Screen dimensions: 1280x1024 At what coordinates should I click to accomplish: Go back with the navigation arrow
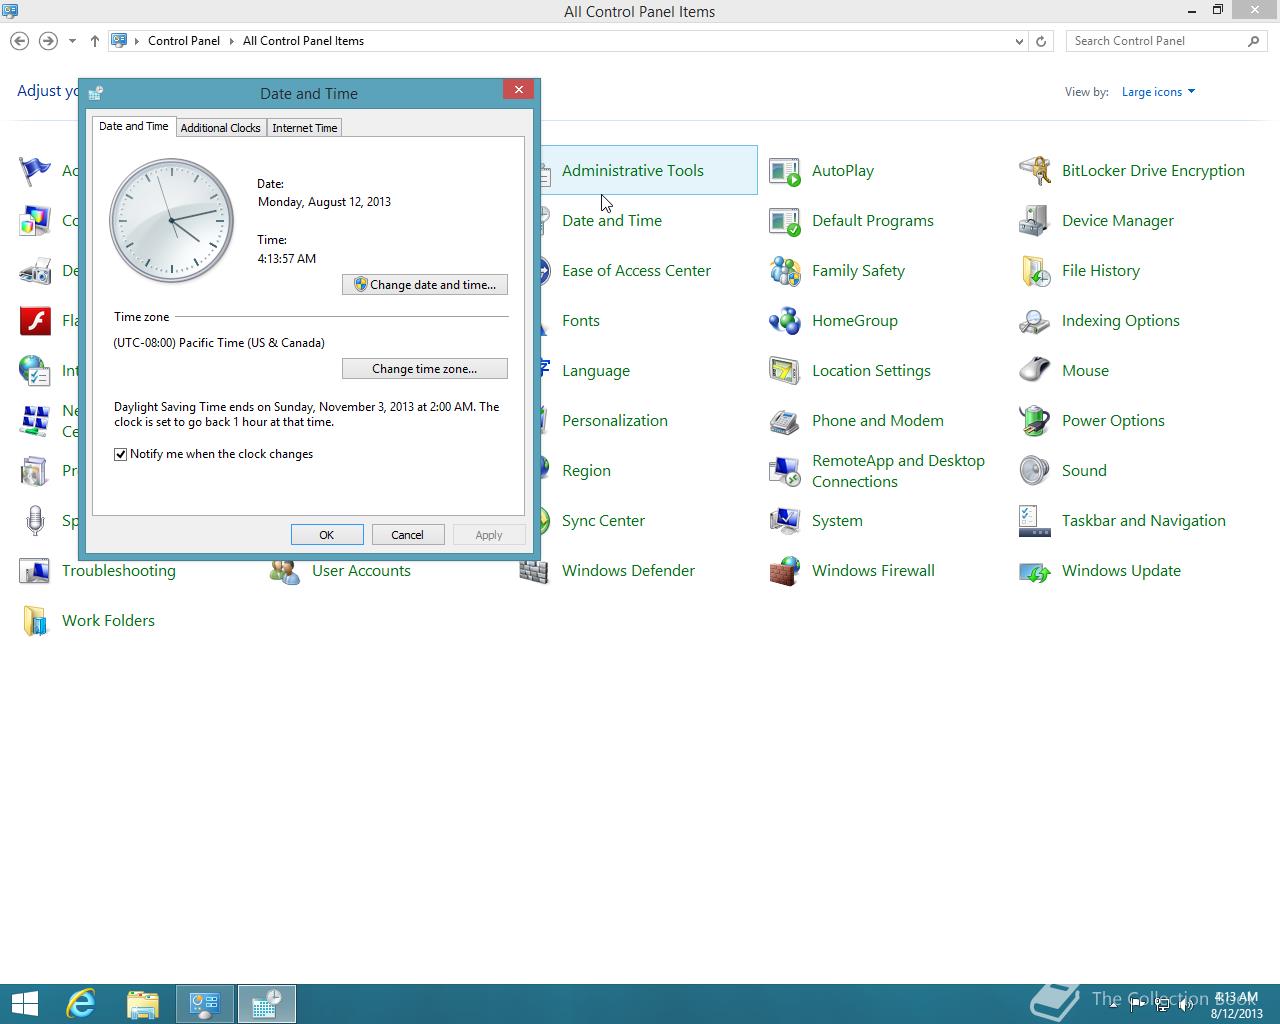(x=19, y=41)
